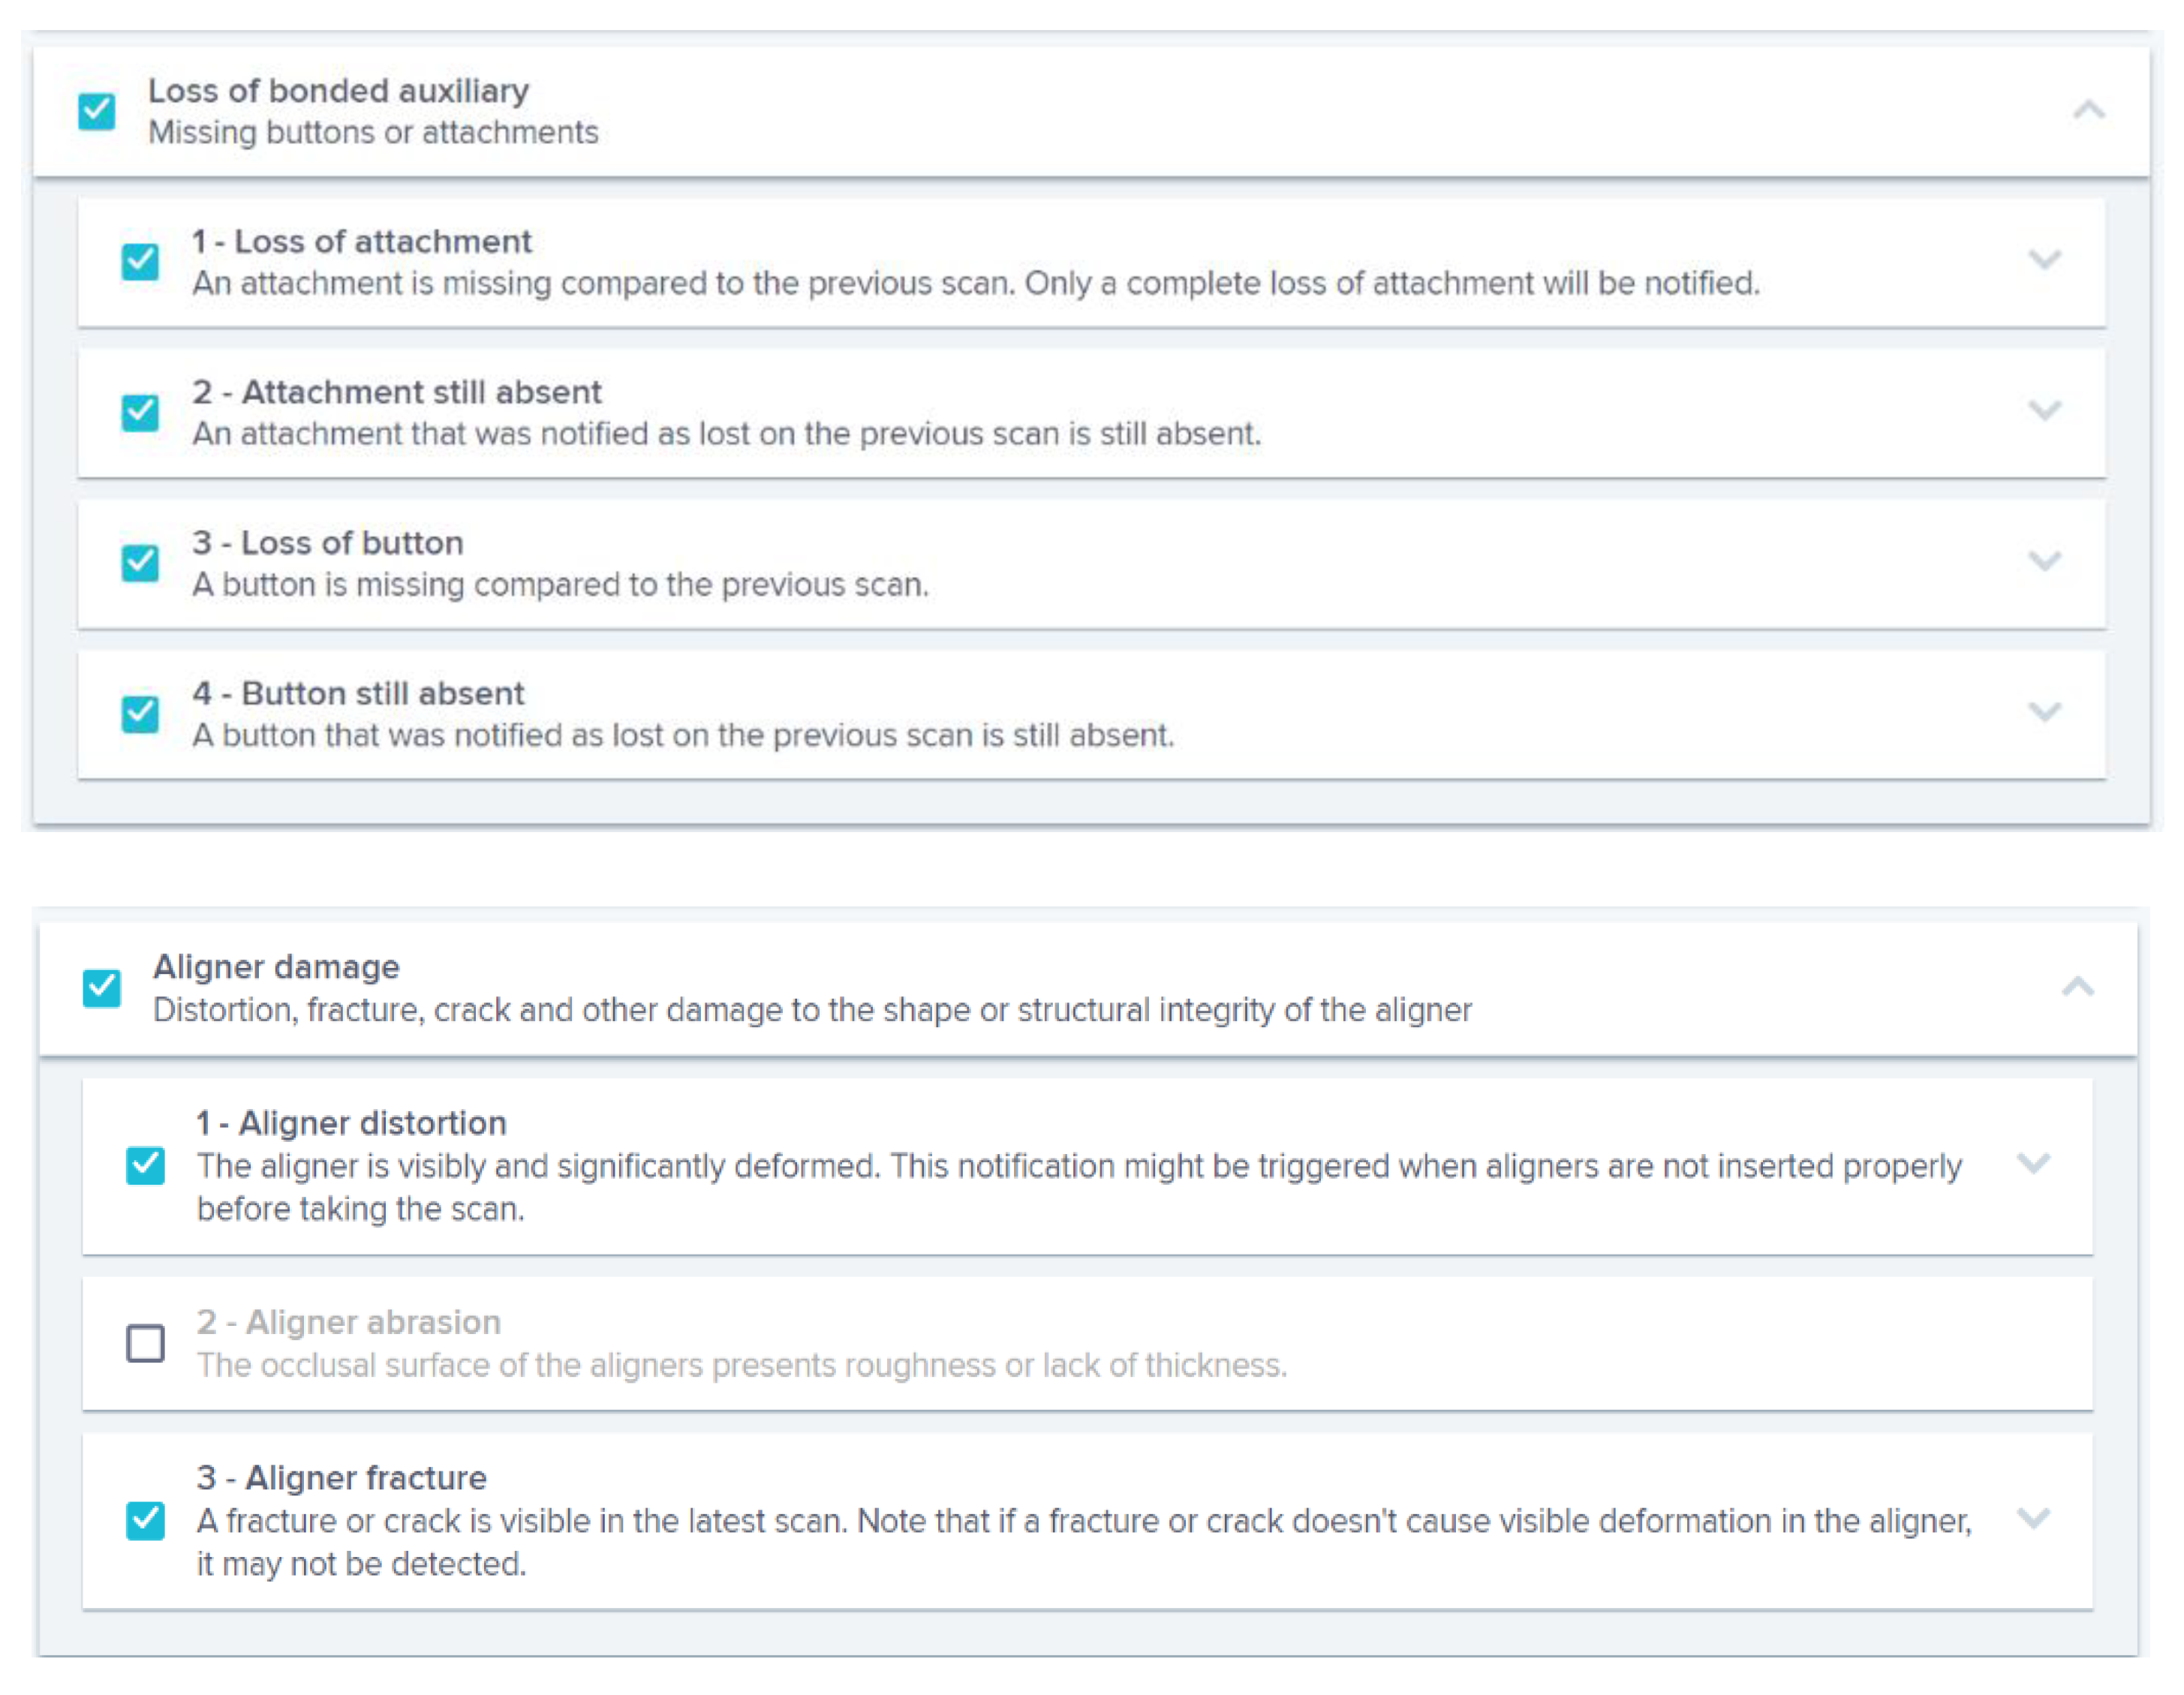Enable the Aligner abrasion checkbox
The image size is (2184, 1695).
146,1343
